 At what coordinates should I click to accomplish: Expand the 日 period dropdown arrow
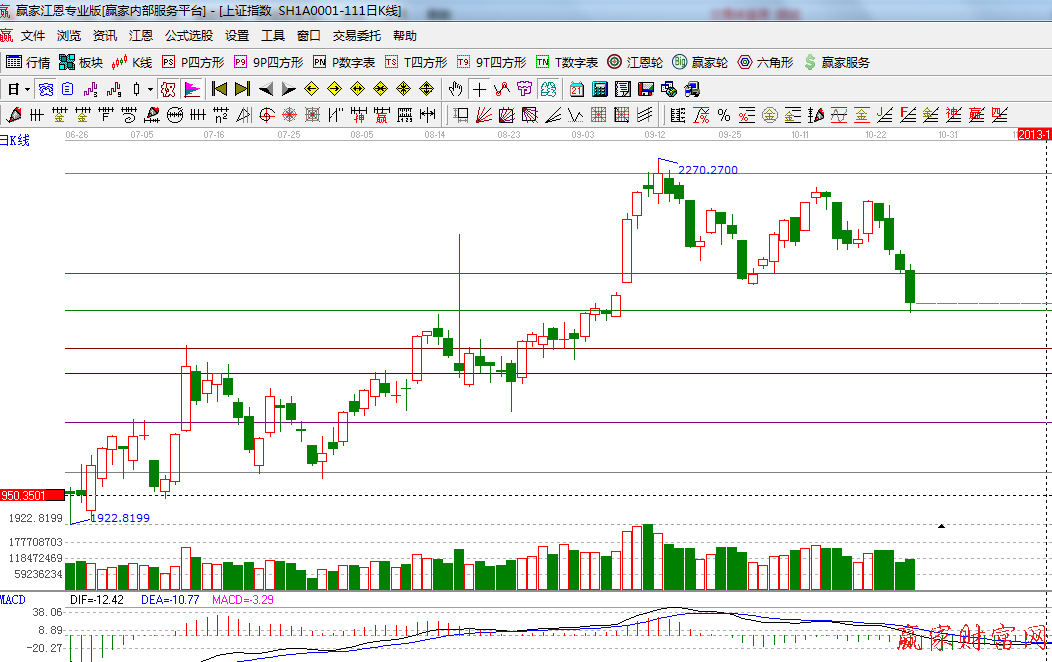pos(26,89)
